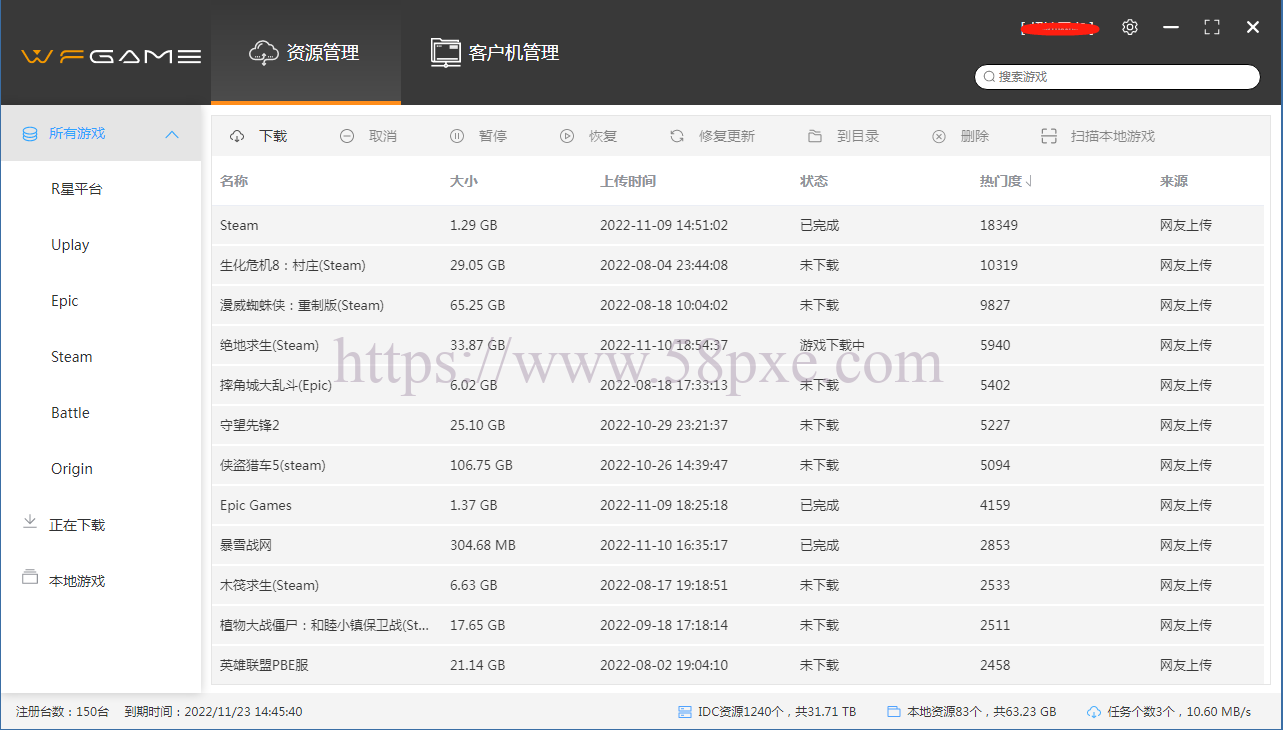This screenshot has width=1283, height=730.
Task: Switch to the 资源管理 tab
Action: point(306,54)
